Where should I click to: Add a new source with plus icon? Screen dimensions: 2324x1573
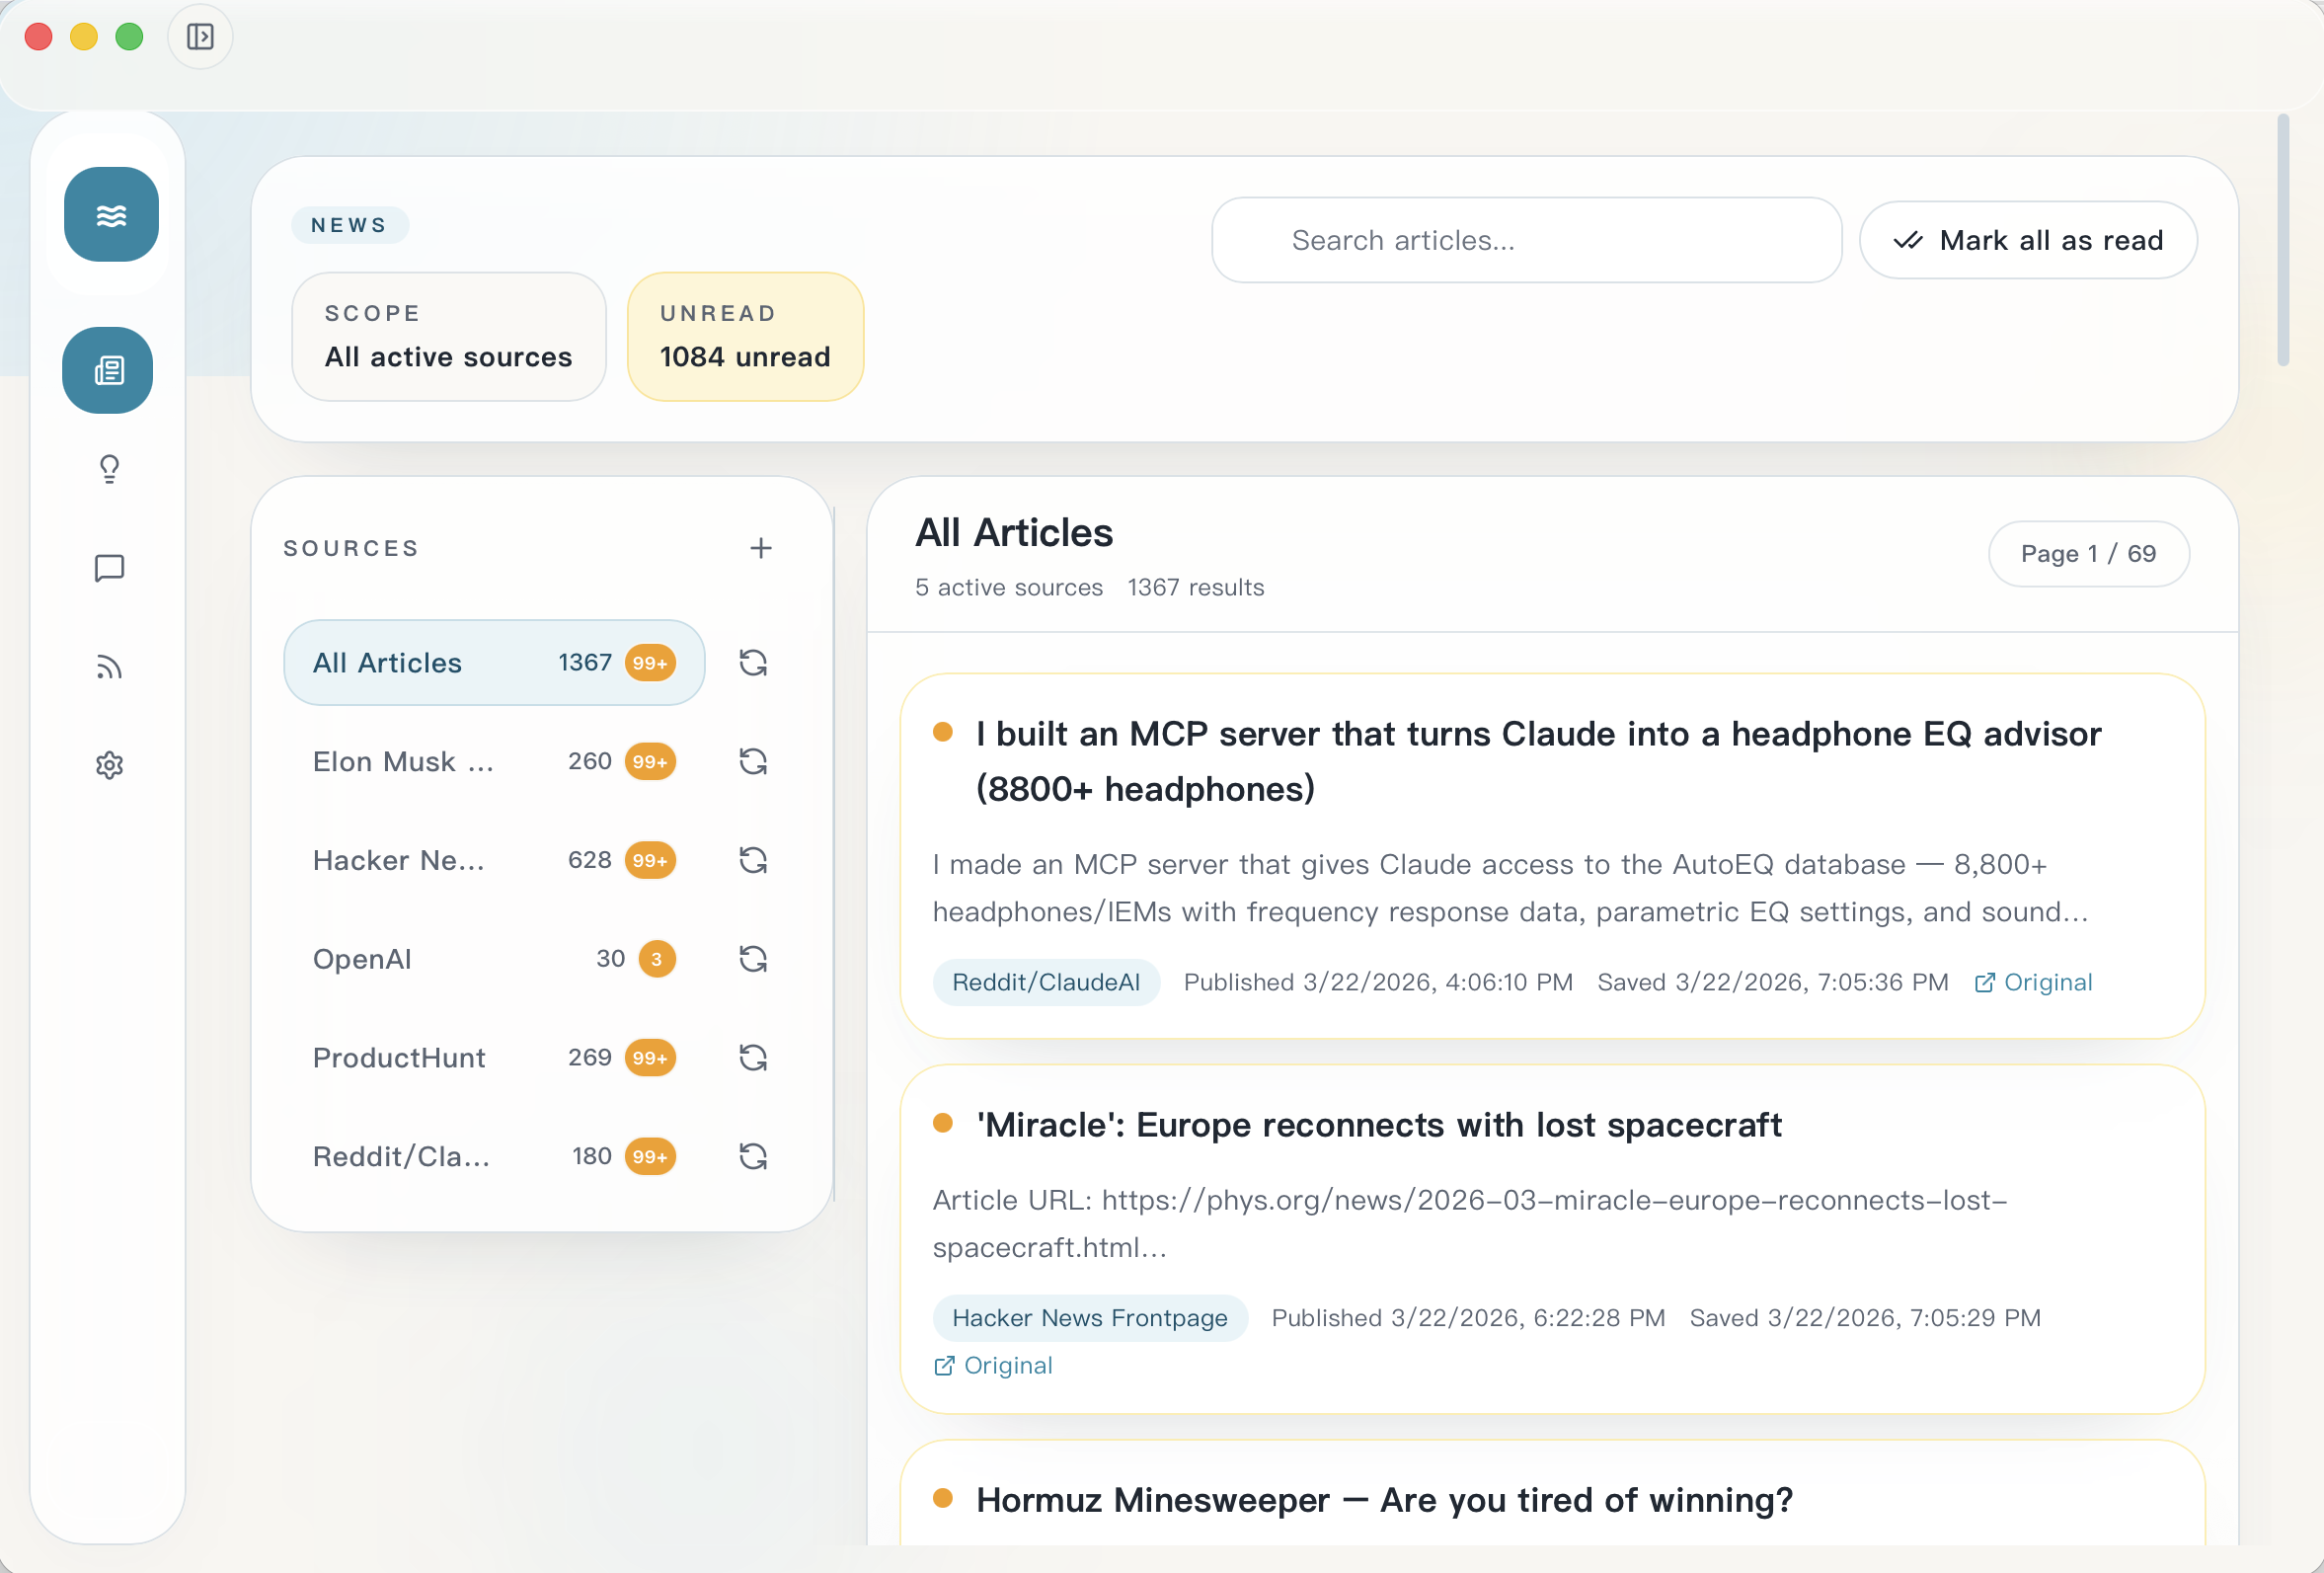760,548
